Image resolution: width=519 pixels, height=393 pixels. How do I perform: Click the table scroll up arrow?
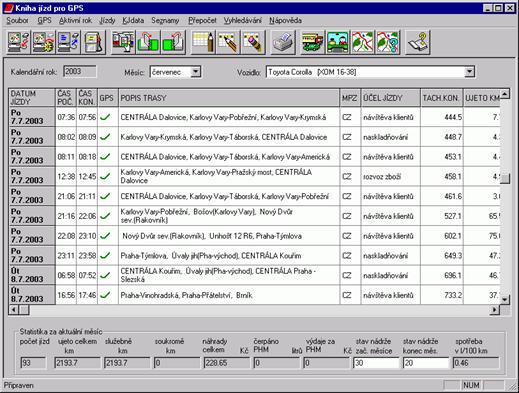pyautogui.click(x=505, y=94)
